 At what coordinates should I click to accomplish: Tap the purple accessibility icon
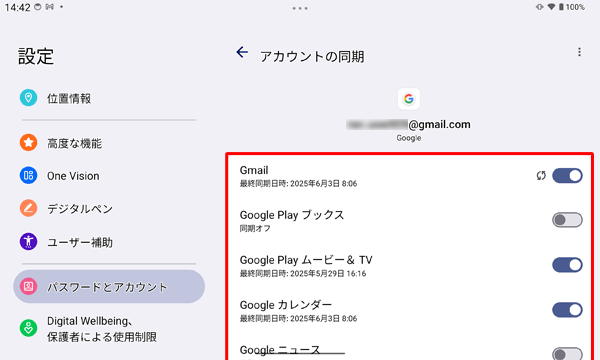(28, 242)
